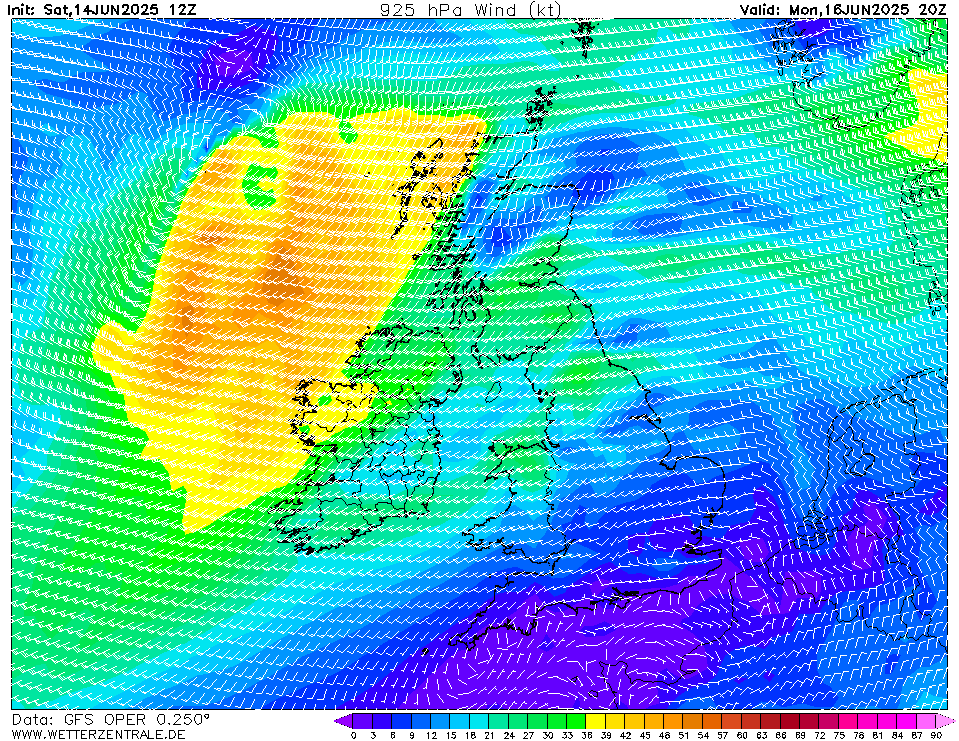Viewport: 959px width, 741px height.
Task: Click the 'Data: GFS OPER 0.250°' text
Action: (111, 719)
